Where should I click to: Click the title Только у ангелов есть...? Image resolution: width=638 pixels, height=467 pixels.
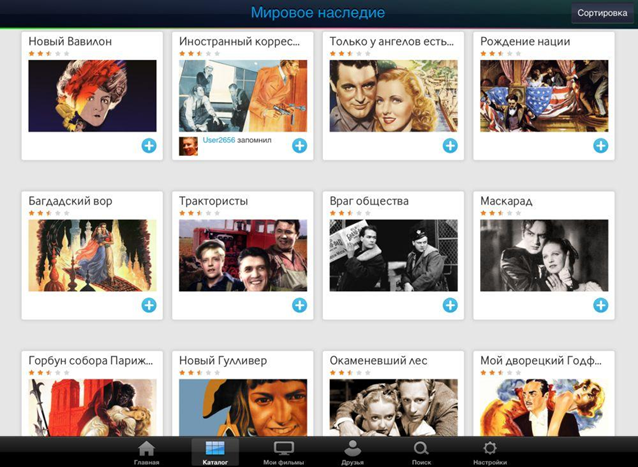point(391,41)
